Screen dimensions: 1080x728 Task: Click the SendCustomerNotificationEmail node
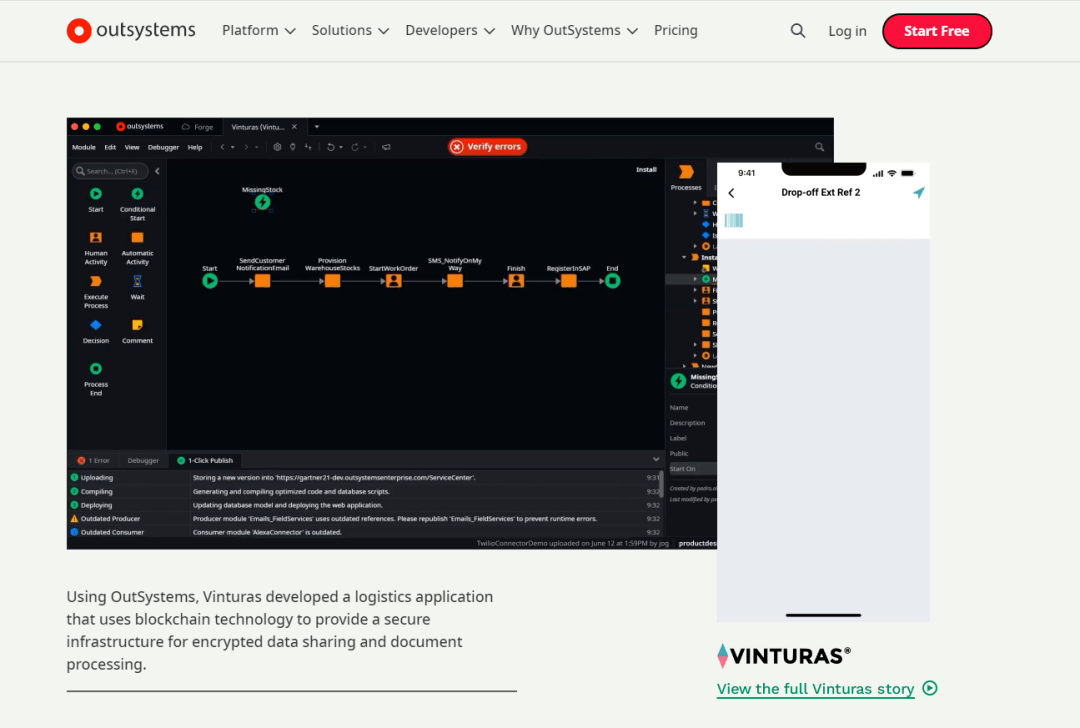[262, 281]
